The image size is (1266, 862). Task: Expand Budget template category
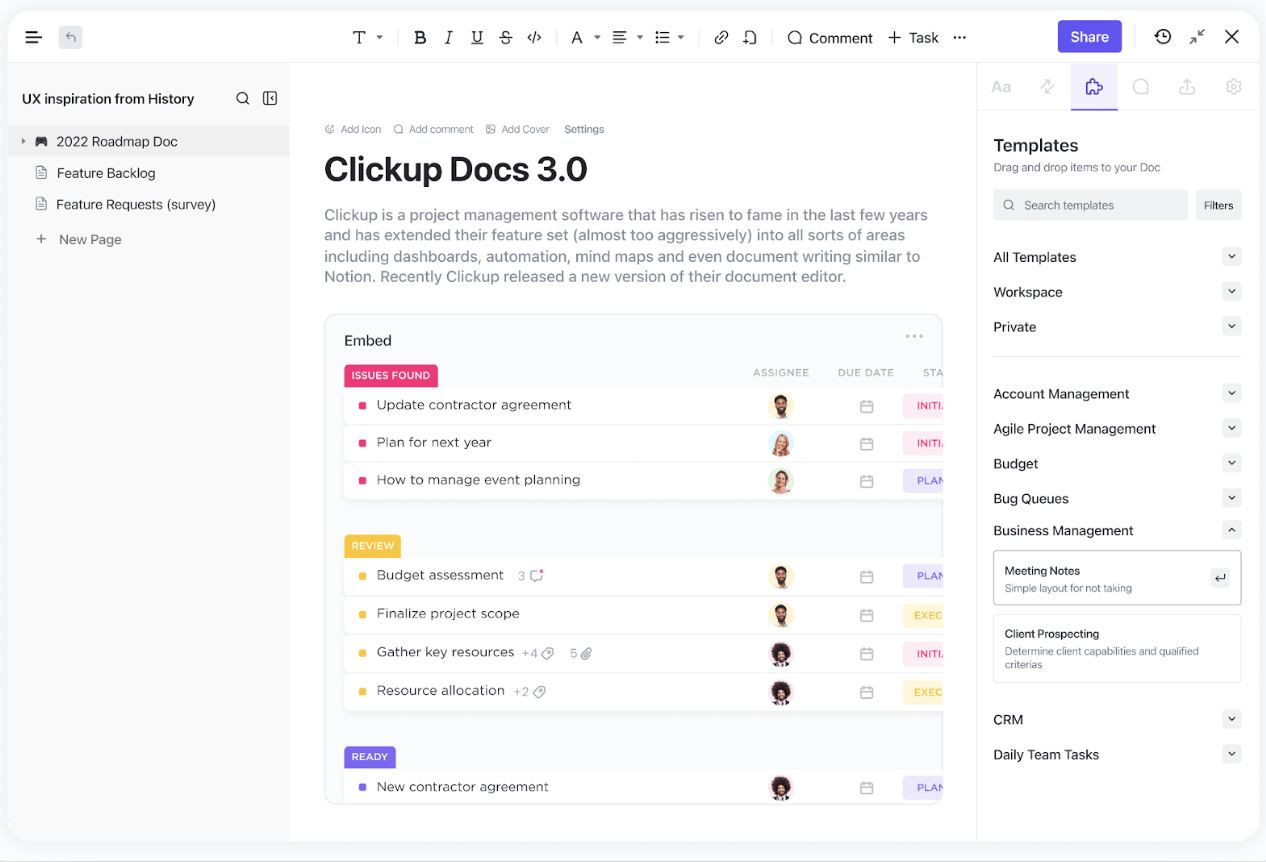pos(1232,463)
